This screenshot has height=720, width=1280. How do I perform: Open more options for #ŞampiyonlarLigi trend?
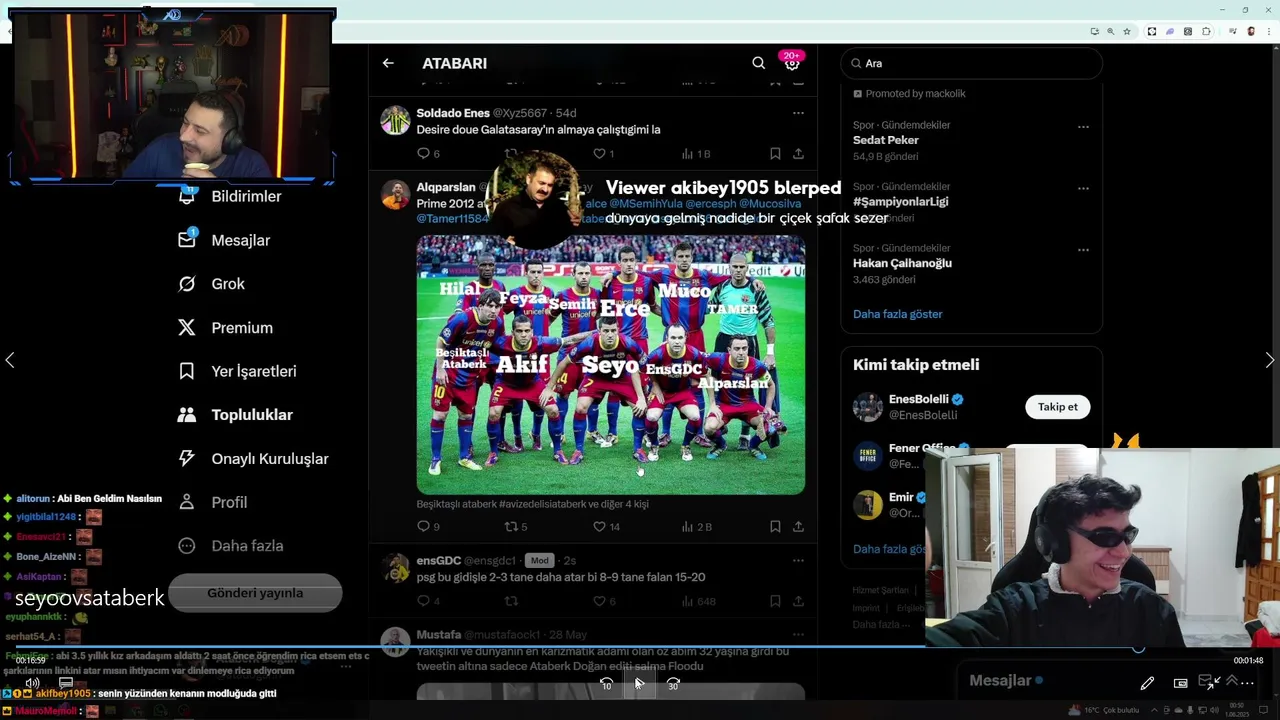point(1083,188)
